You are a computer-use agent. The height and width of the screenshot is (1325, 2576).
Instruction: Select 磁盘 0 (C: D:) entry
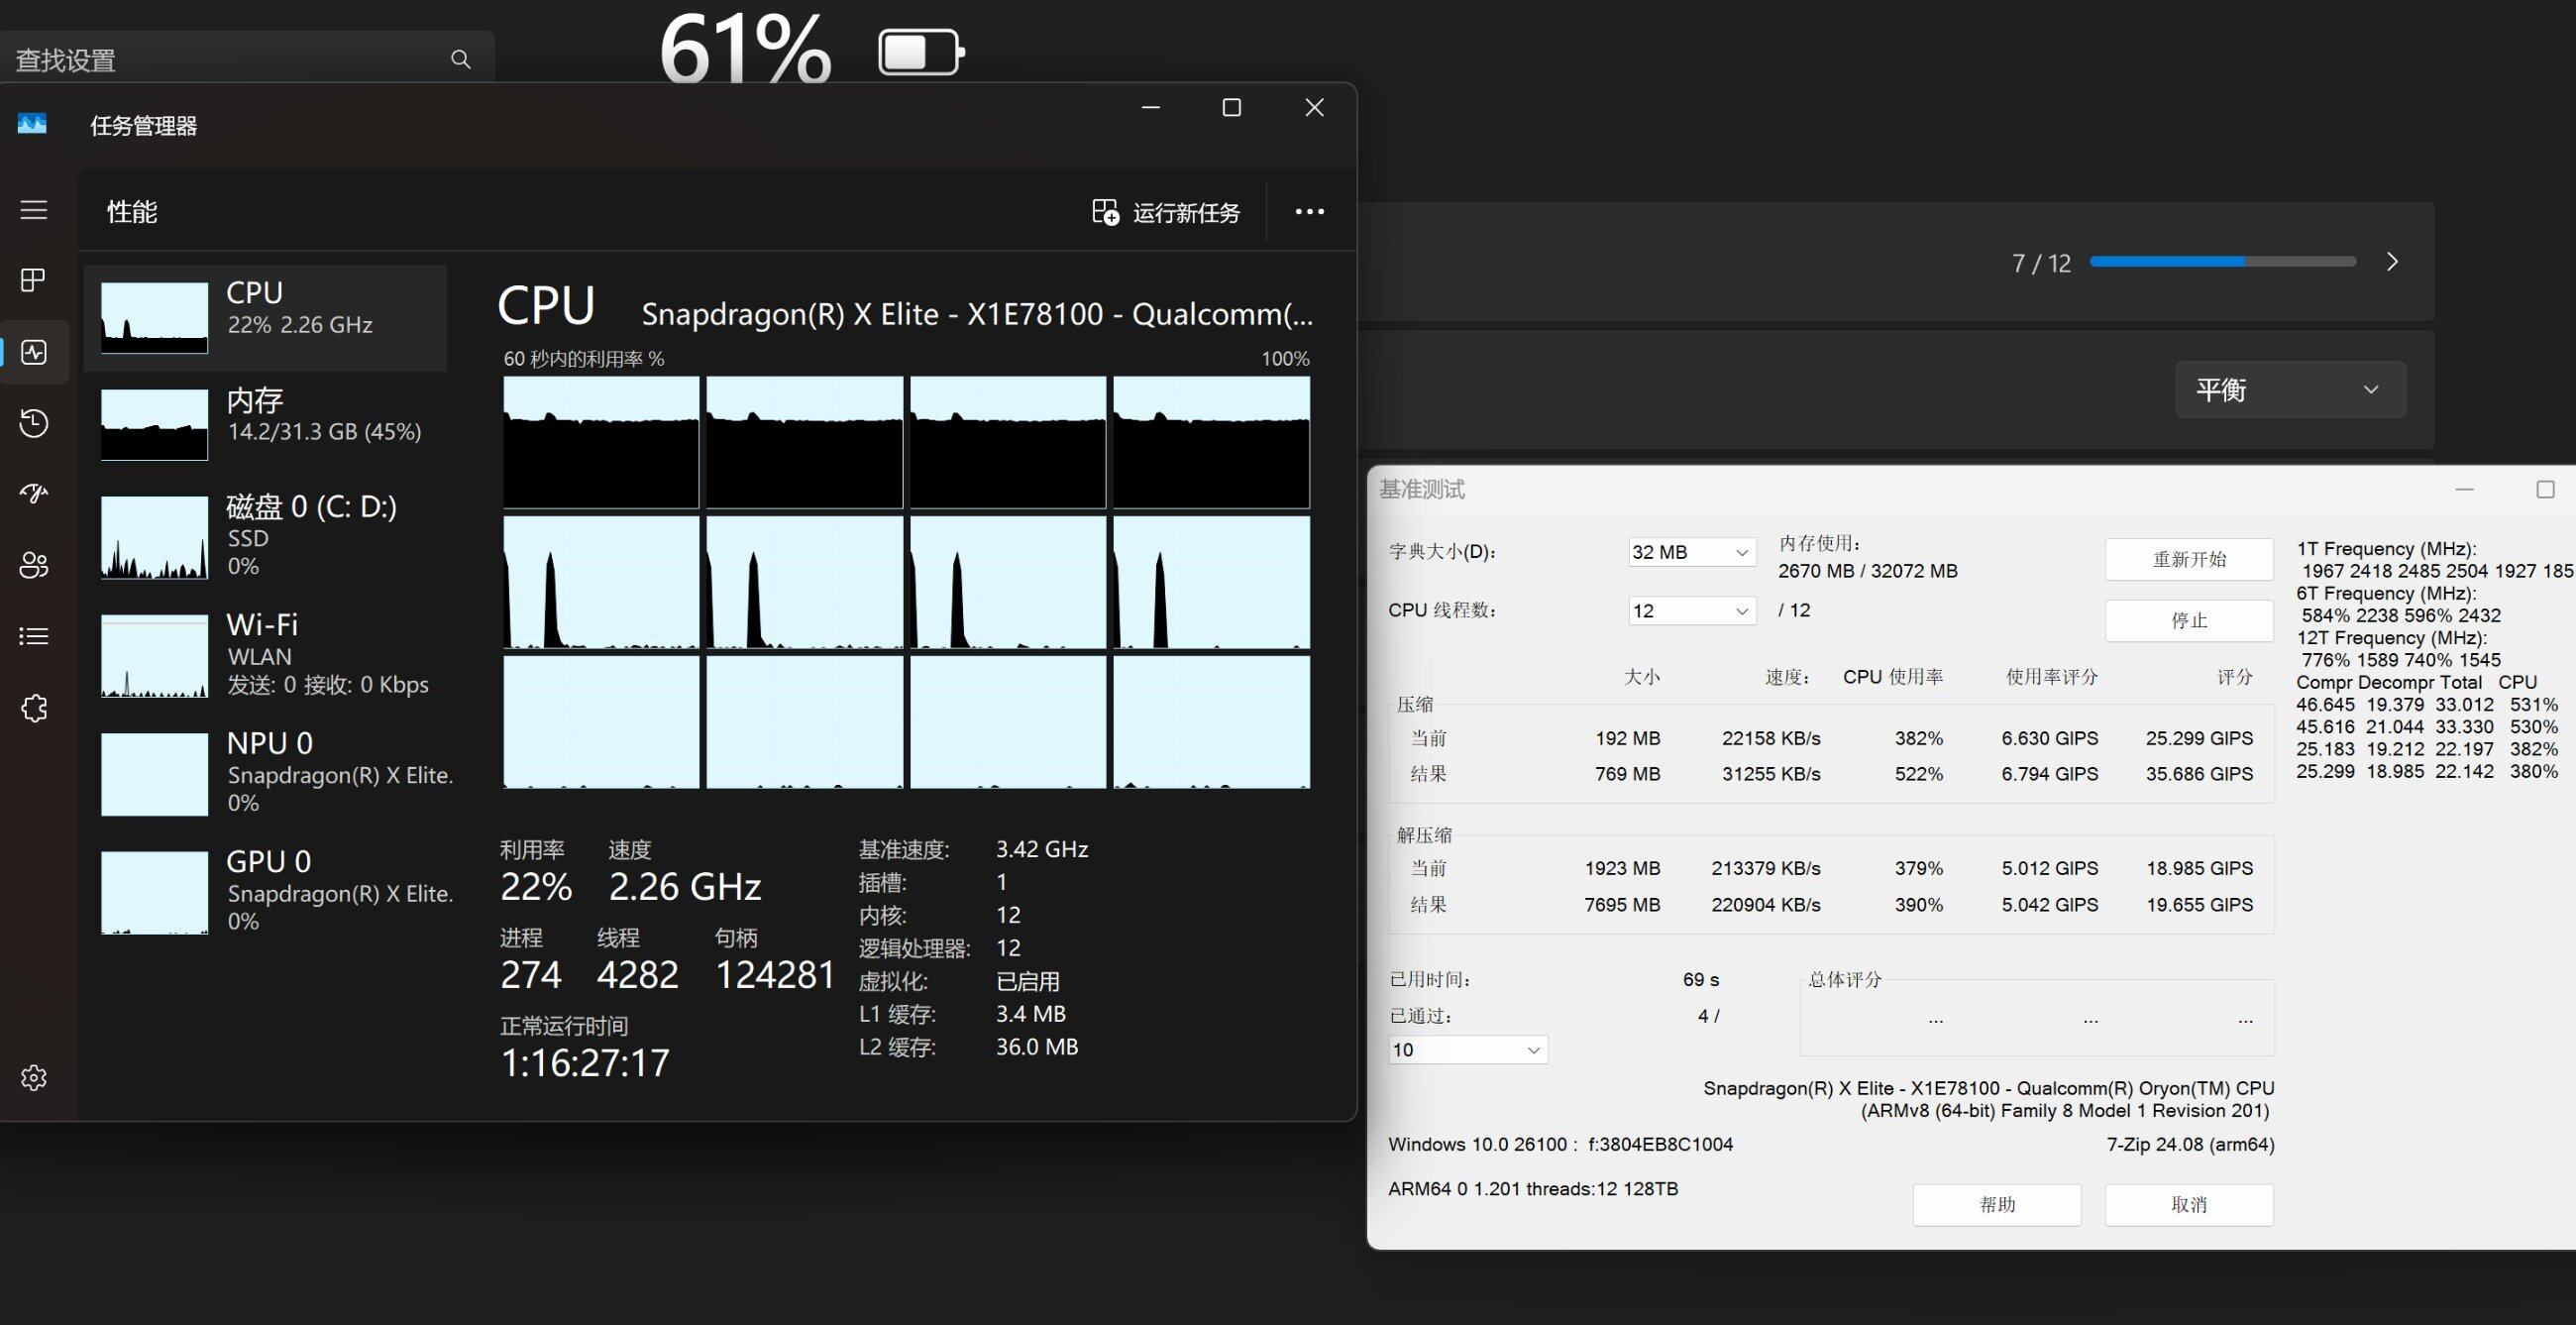point(265,537)
